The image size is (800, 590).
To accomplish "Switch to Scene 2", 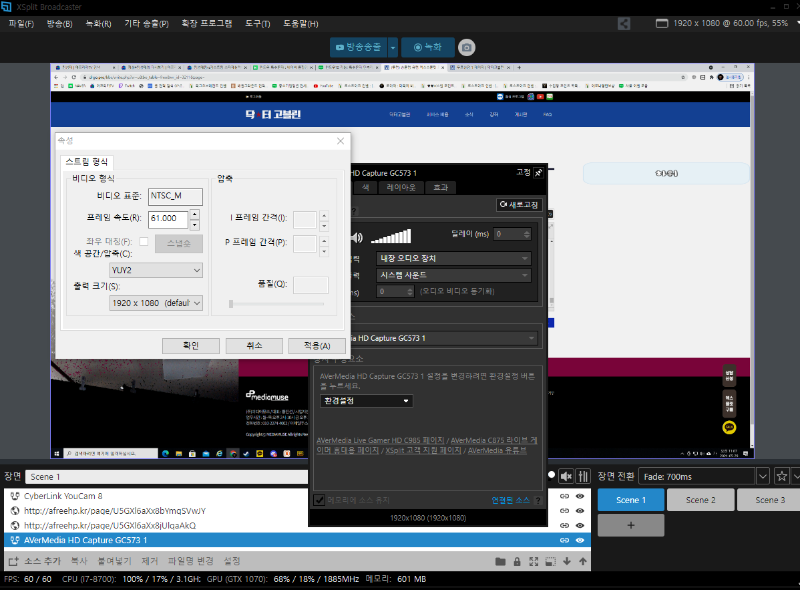I will (701, 500).
